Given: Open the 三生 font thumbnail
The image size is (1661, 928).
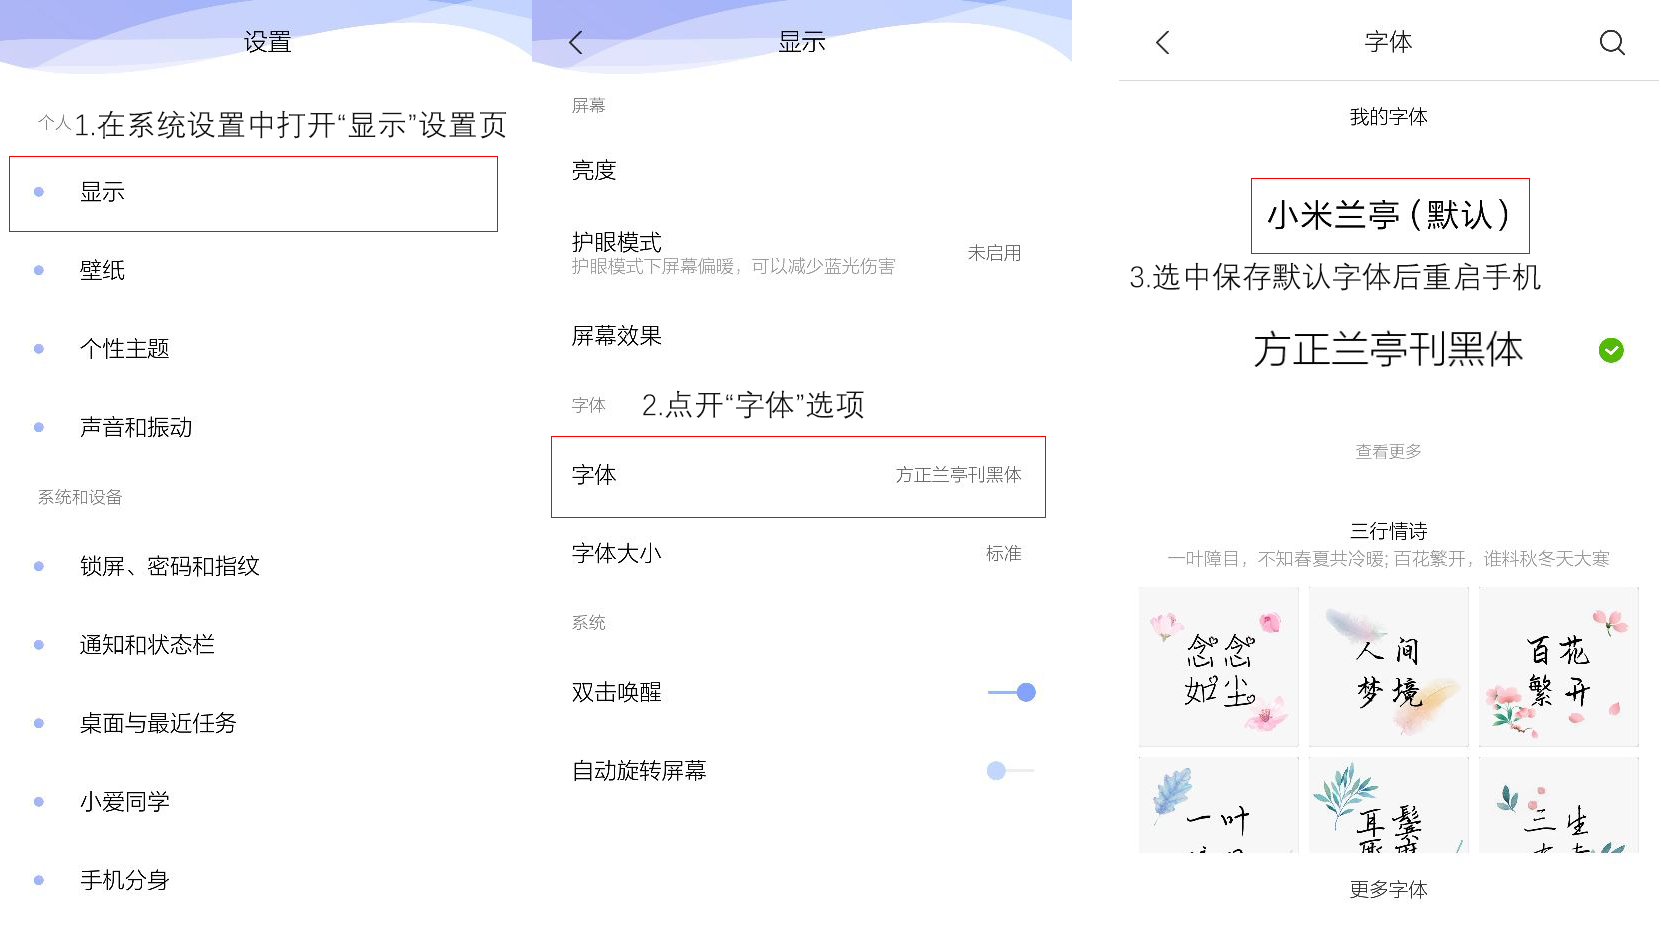Looking at the screenshot, I should [x=1559, y=805].
